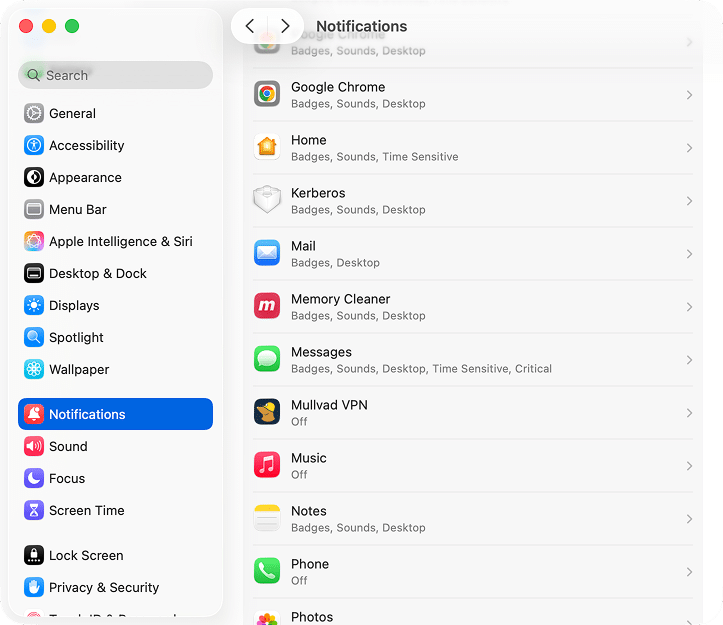Select Menu Bar label in sidebar
The width and height of the screenshot is (723, 625).
pyautogui.click(x=77, y=209)
